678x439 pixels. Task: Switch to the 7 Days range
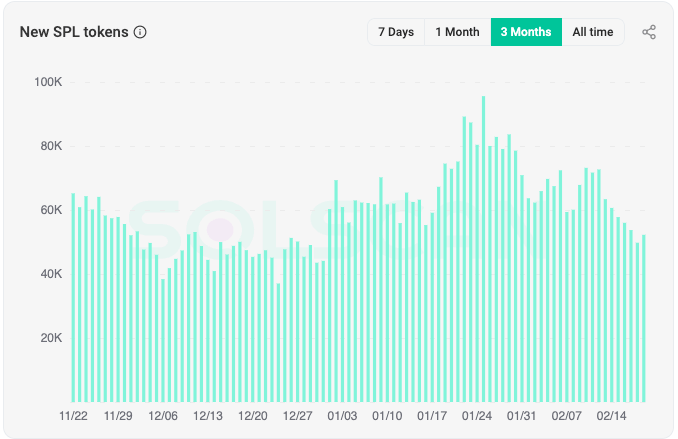(396, 32)
